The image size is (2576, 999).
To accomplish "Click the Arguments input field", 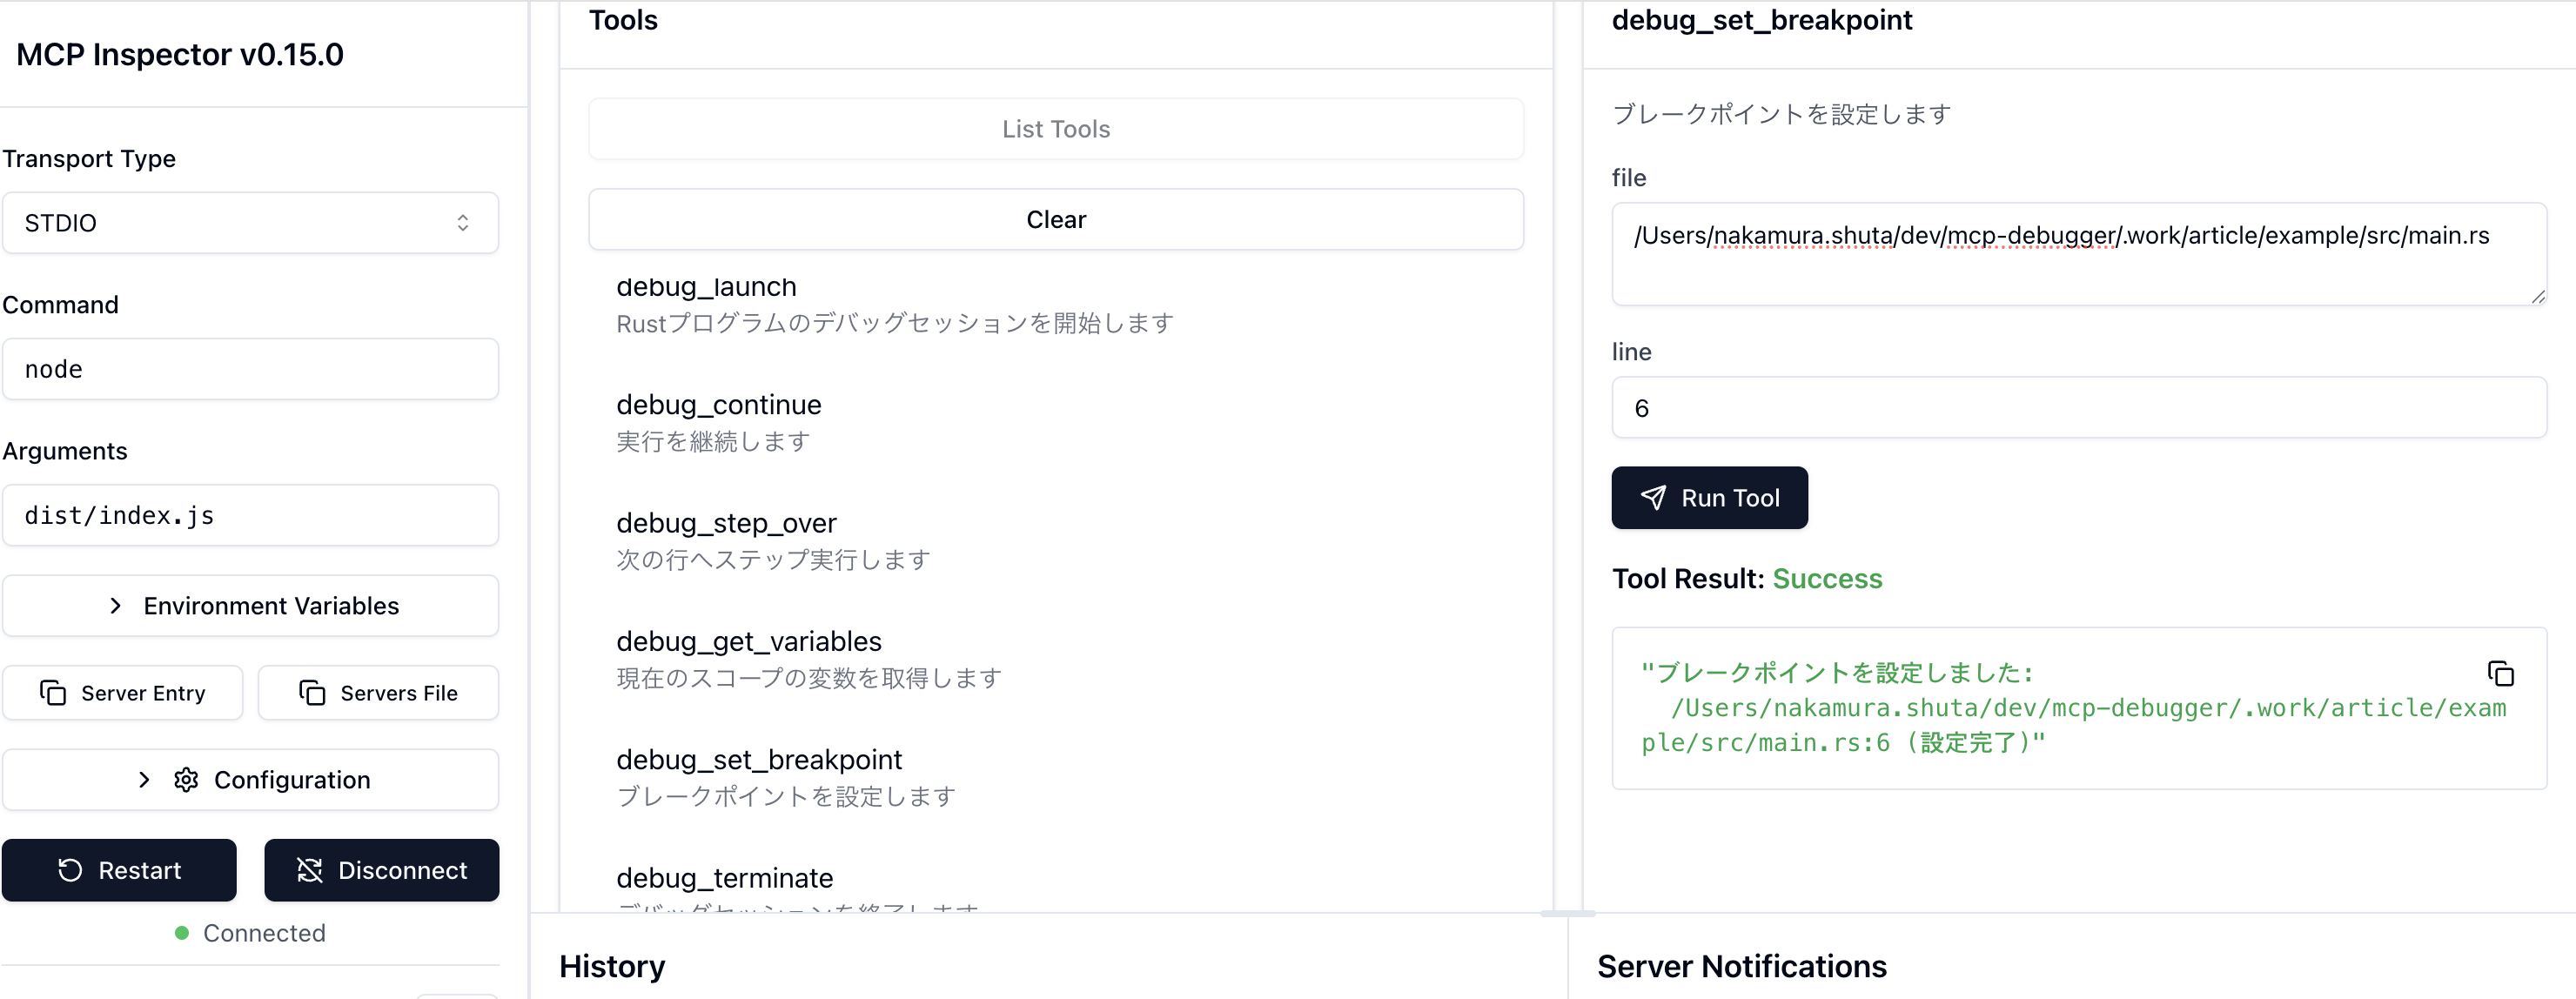I will coord(250,516).
